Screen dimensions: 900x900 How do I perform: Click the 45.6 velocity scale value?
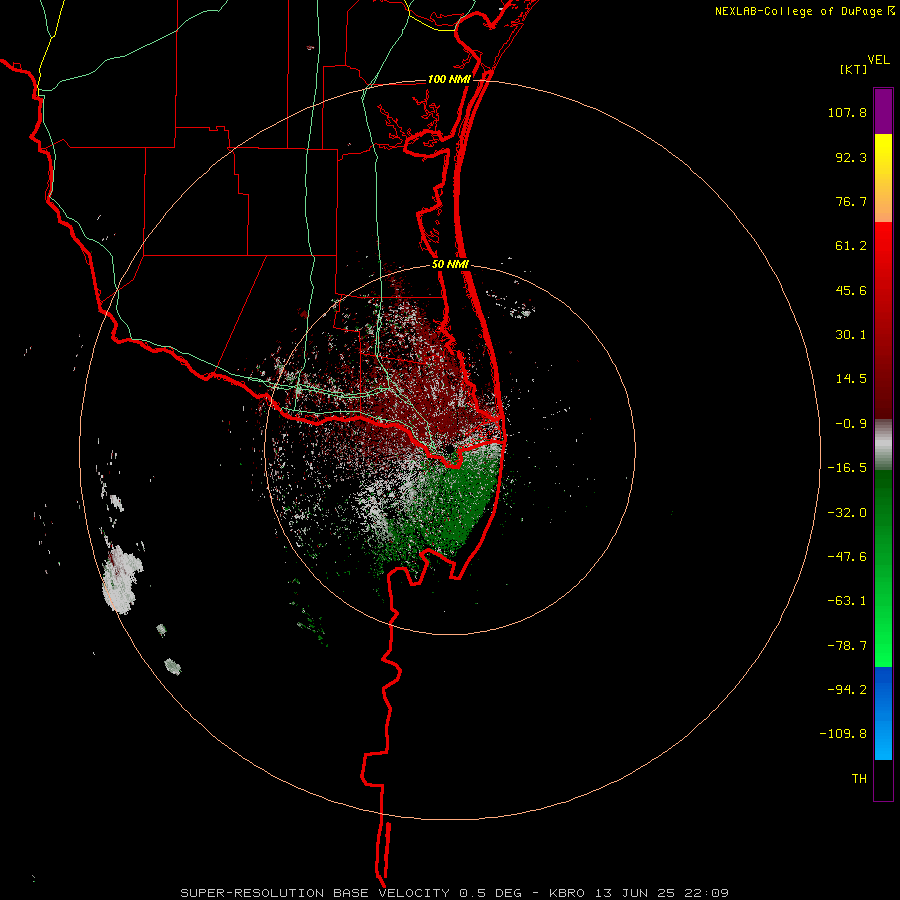pyautogui.click(x=851, y=290)
